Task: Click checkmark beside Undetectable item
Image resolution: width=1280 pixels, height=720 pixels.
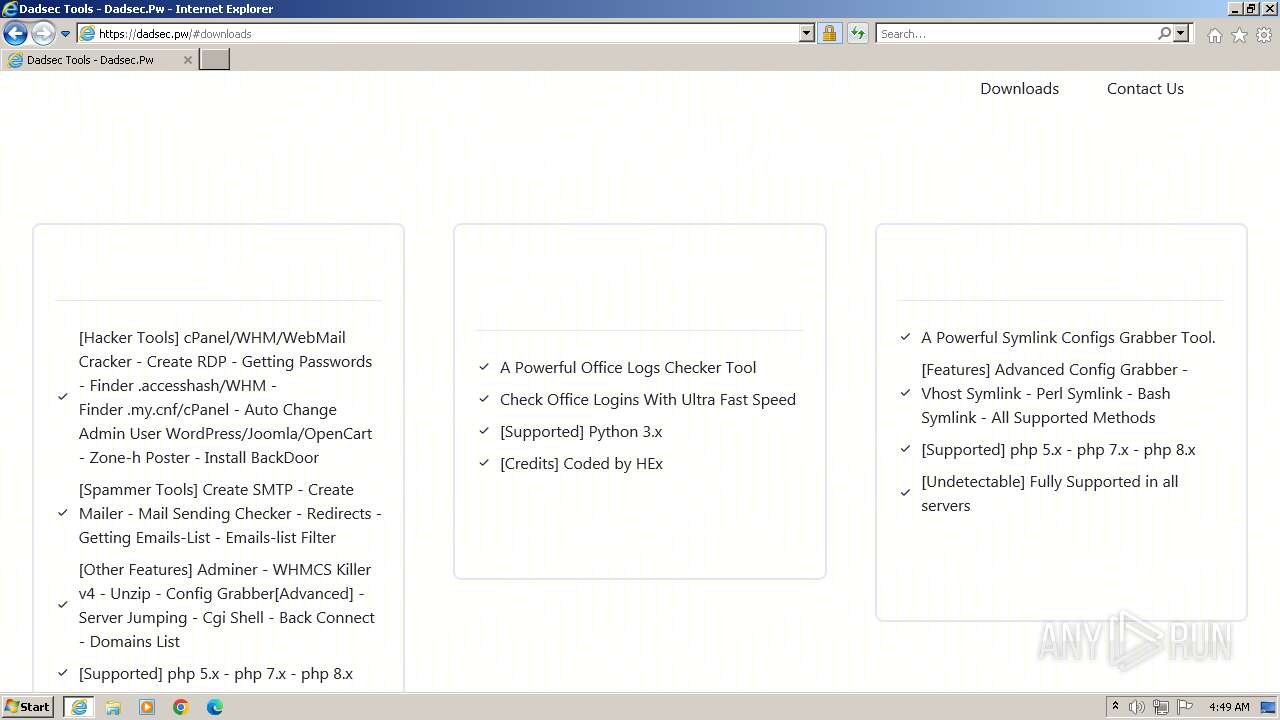Action: [905, 493]
